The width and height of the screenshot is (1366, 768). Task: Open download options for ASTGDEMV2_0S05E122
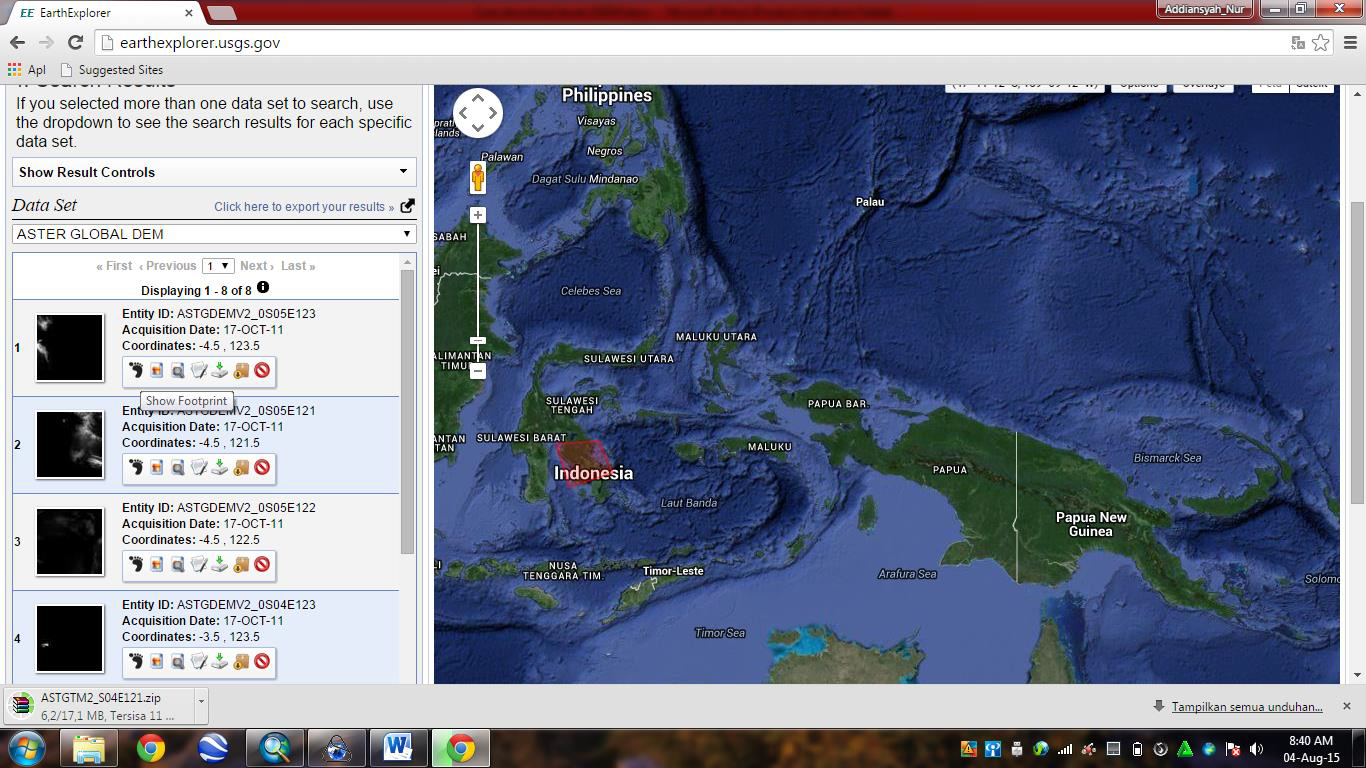click(x=220, y=565)
